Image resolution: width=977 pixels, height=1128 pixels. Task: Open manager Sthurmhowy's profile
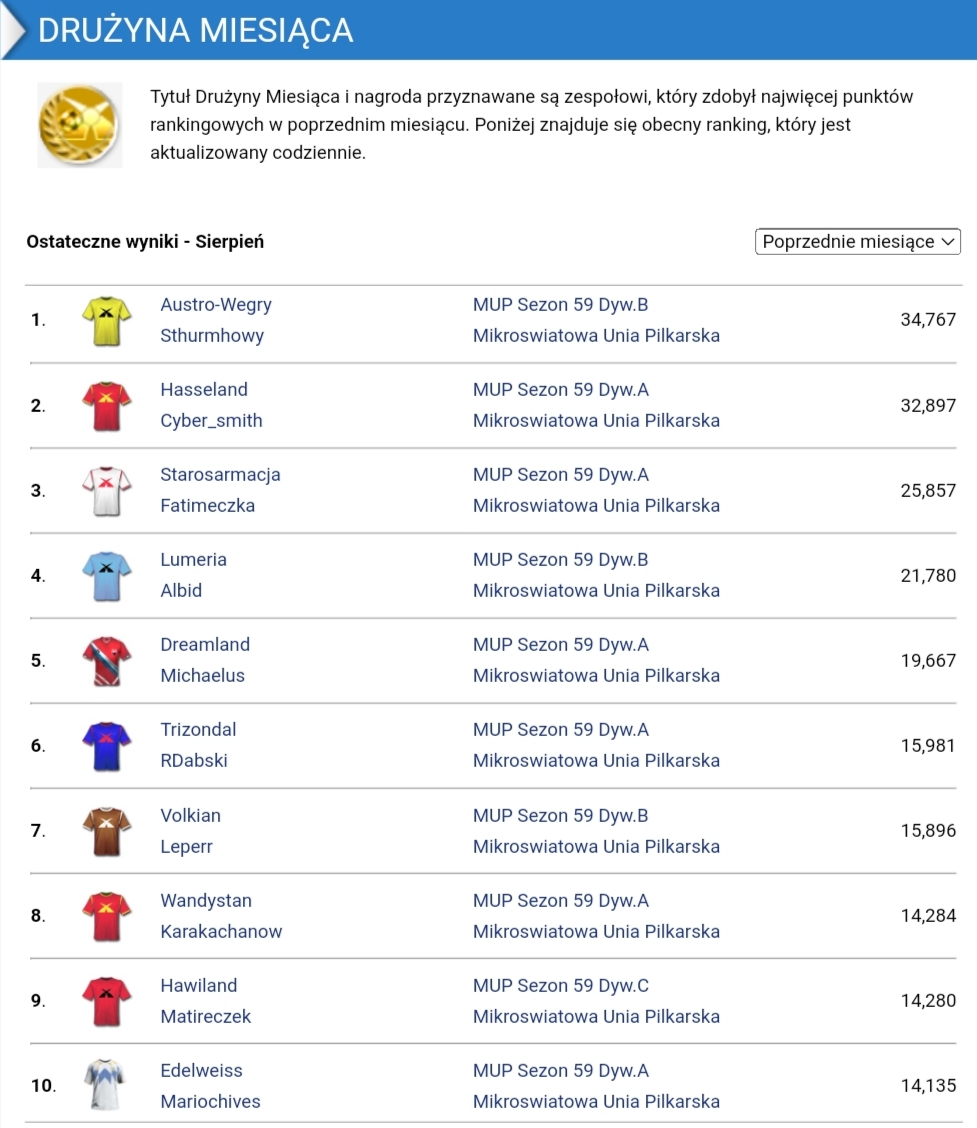click(212, 336)
